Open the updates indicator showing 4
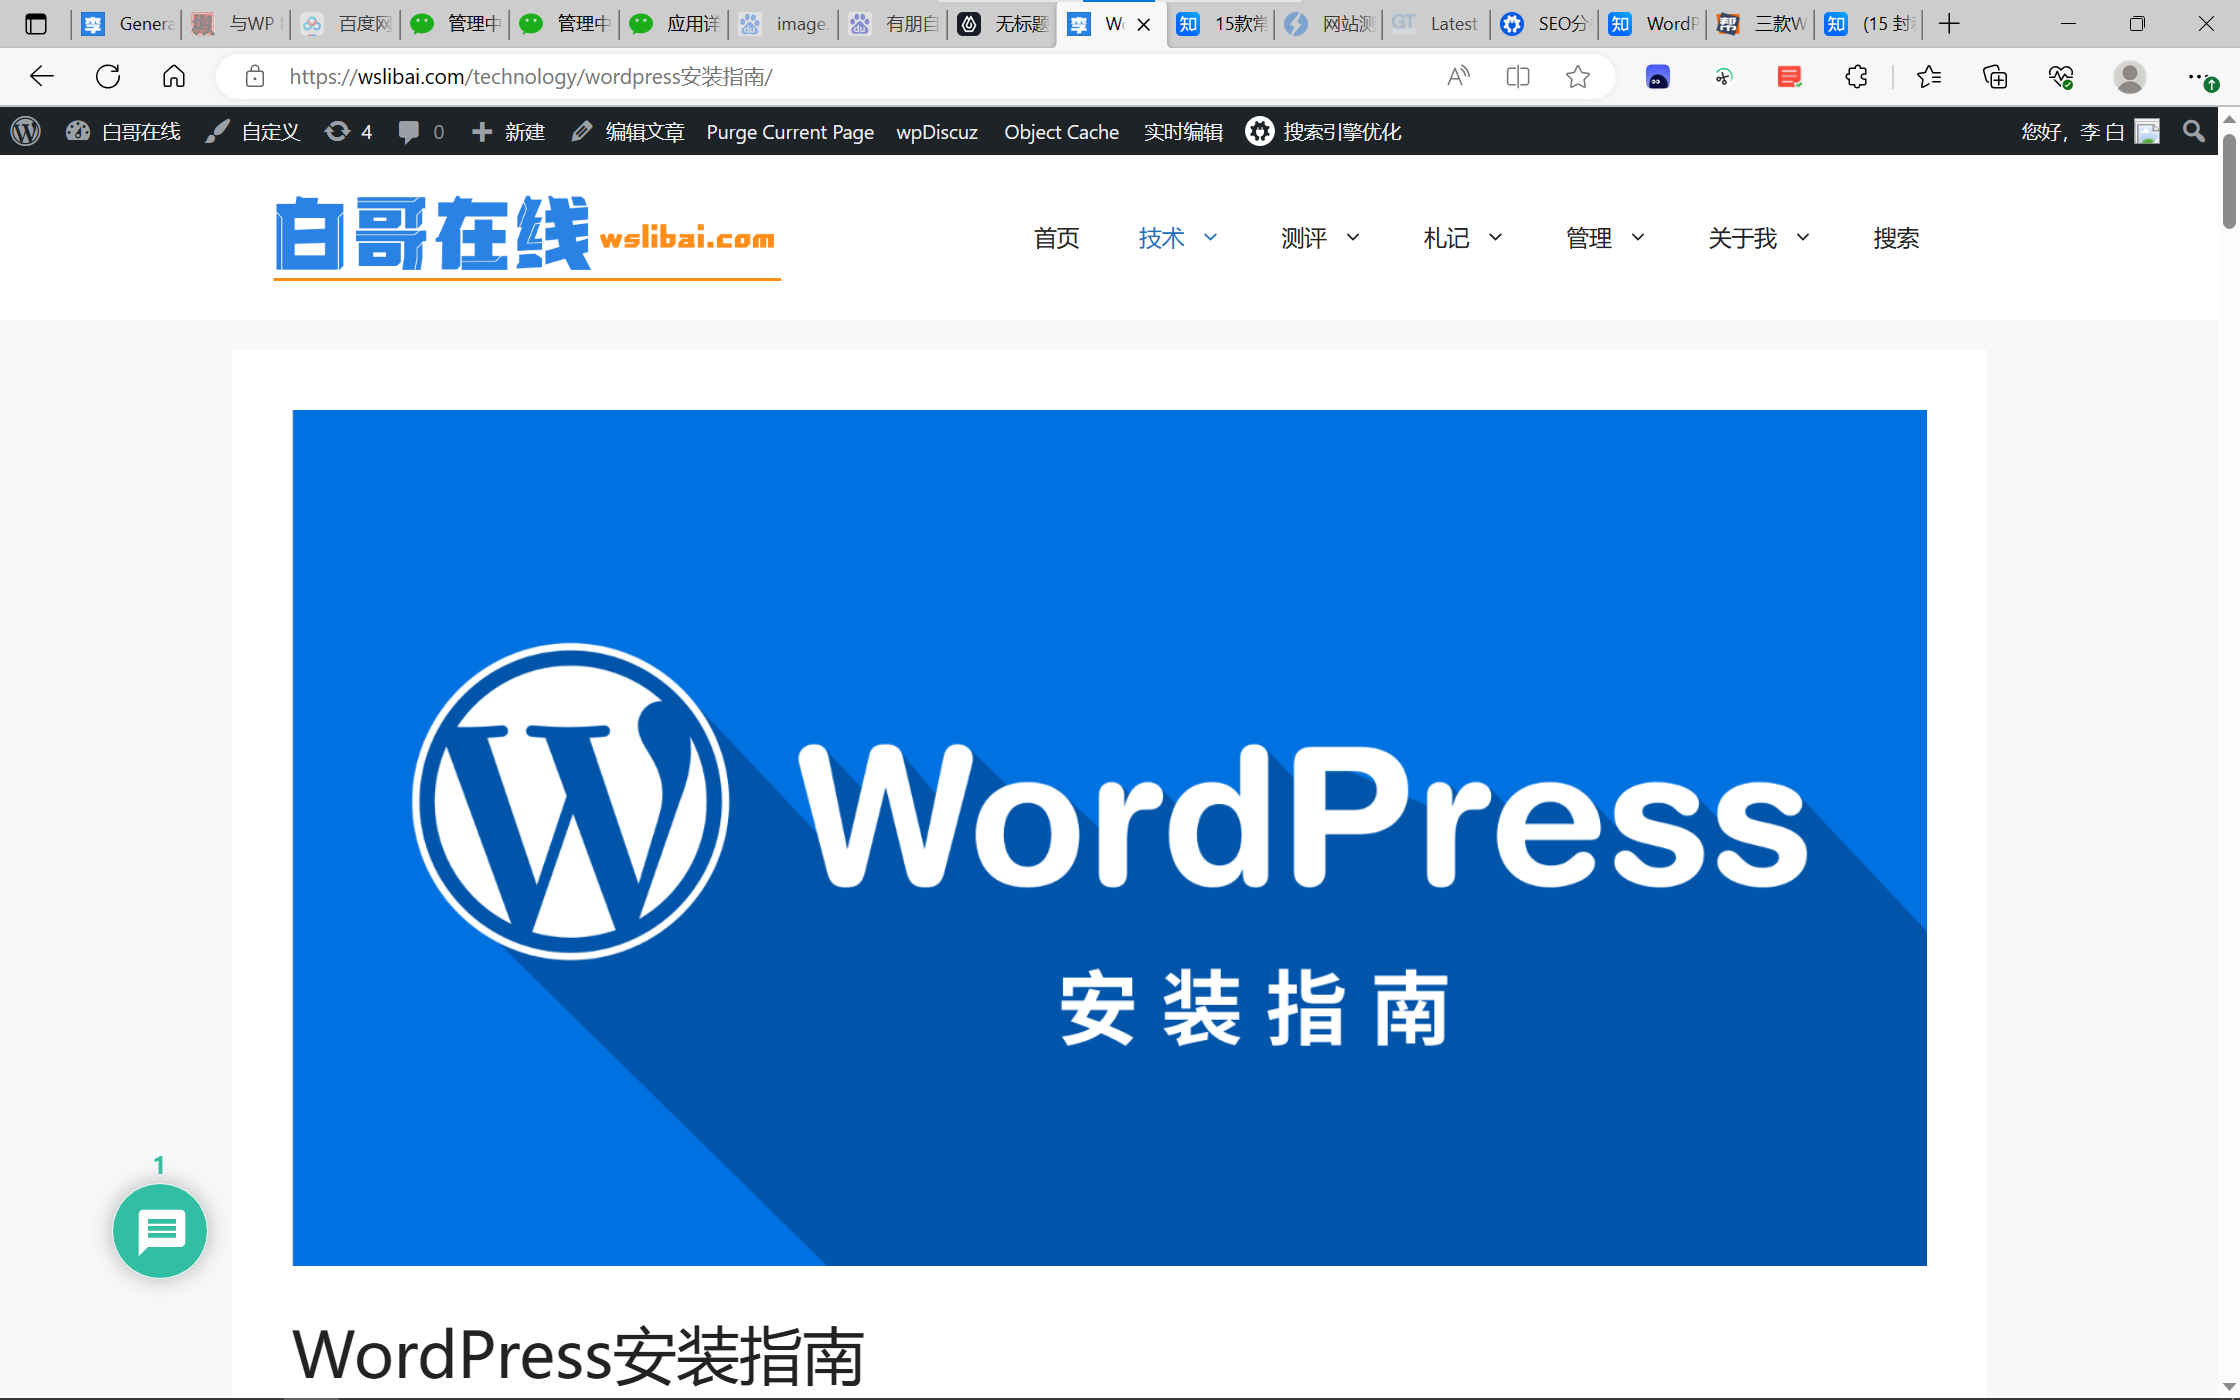Viewport: 2240px width, 1400px height. [348, 132]
